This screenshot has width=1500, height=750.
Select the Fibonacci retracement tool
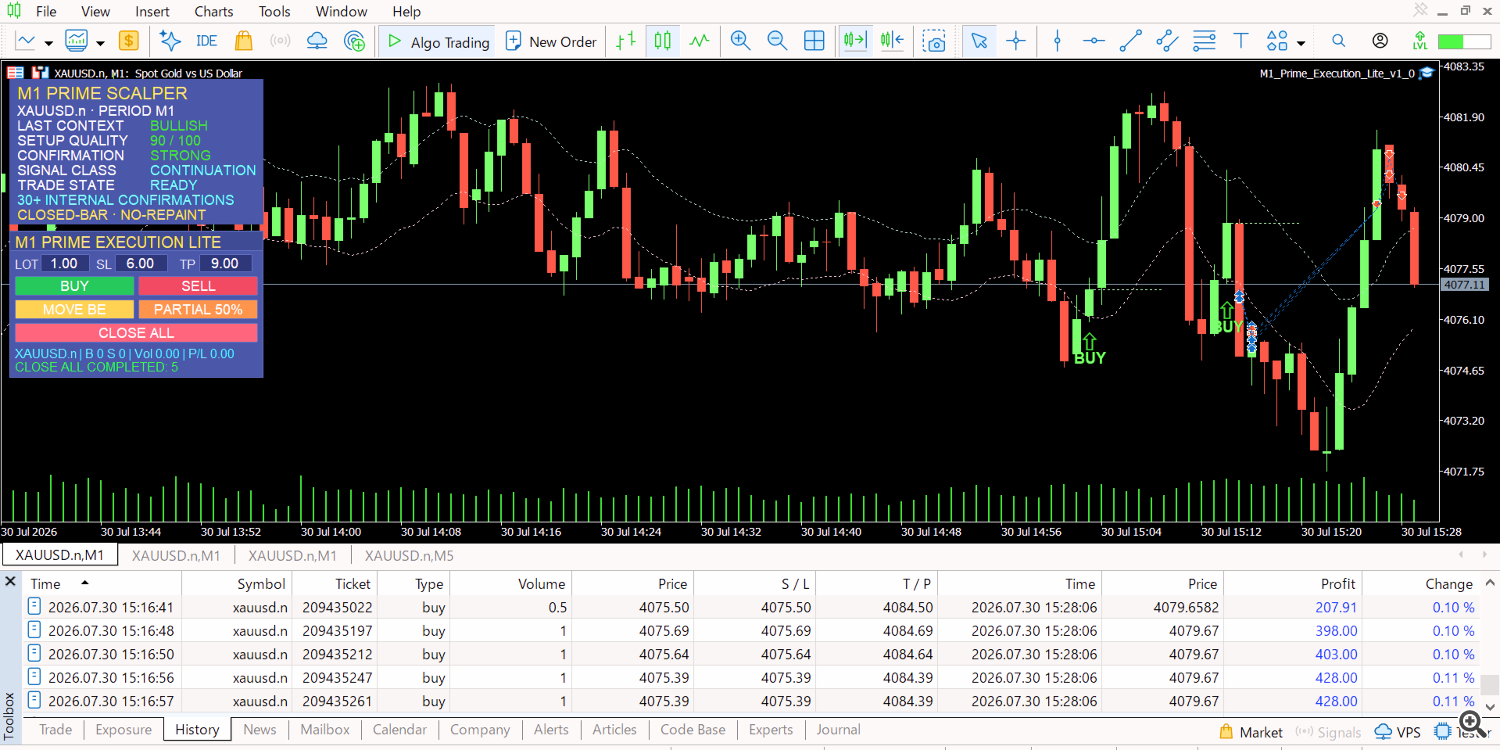click(1204, 41)
